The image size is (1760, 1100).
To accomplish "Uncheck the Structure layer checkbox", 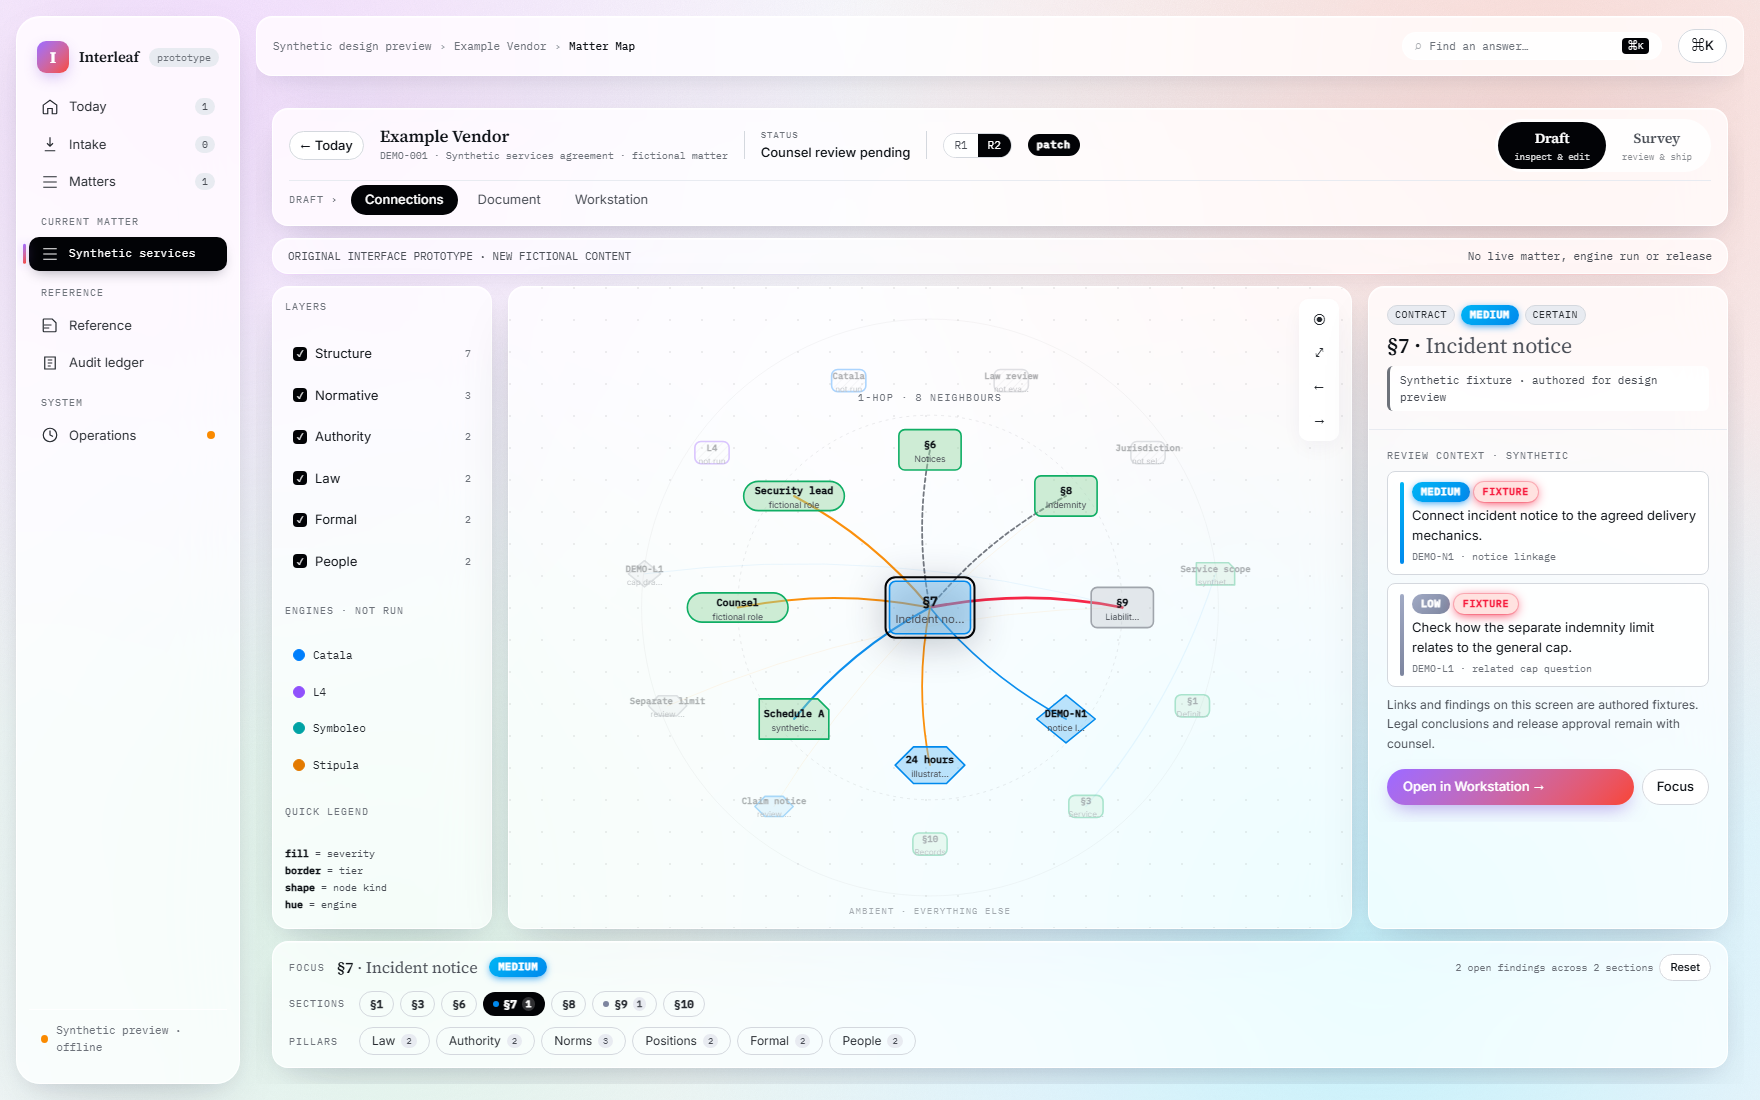I will 300,354.
